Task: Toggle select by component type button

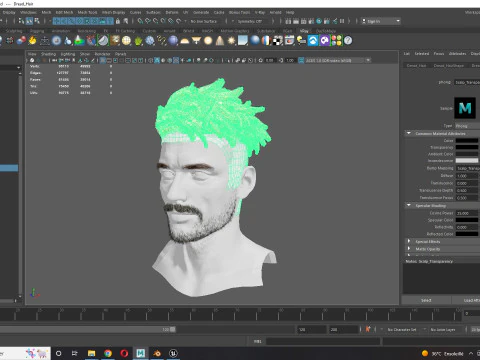Action: point(37,21)
